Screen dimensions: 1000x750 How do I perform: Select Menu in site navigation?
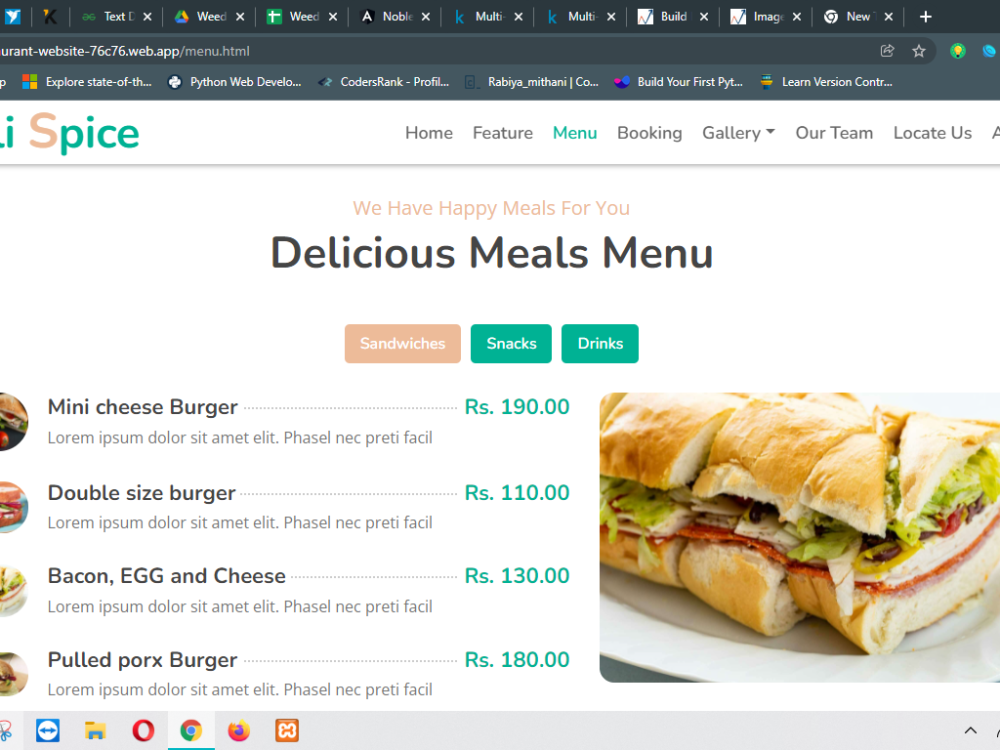point(575,133)
